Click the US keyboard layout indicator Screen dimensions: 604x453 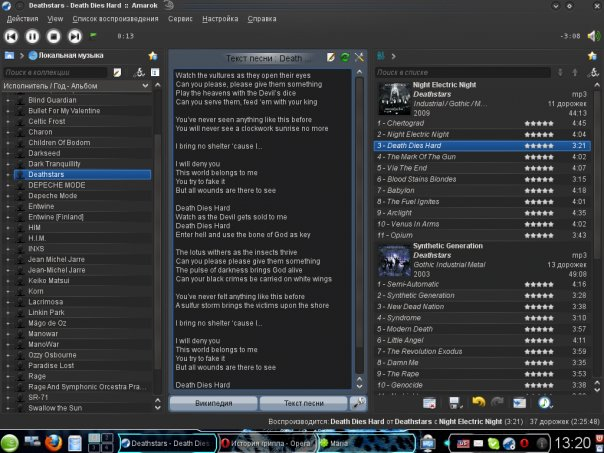463,444
